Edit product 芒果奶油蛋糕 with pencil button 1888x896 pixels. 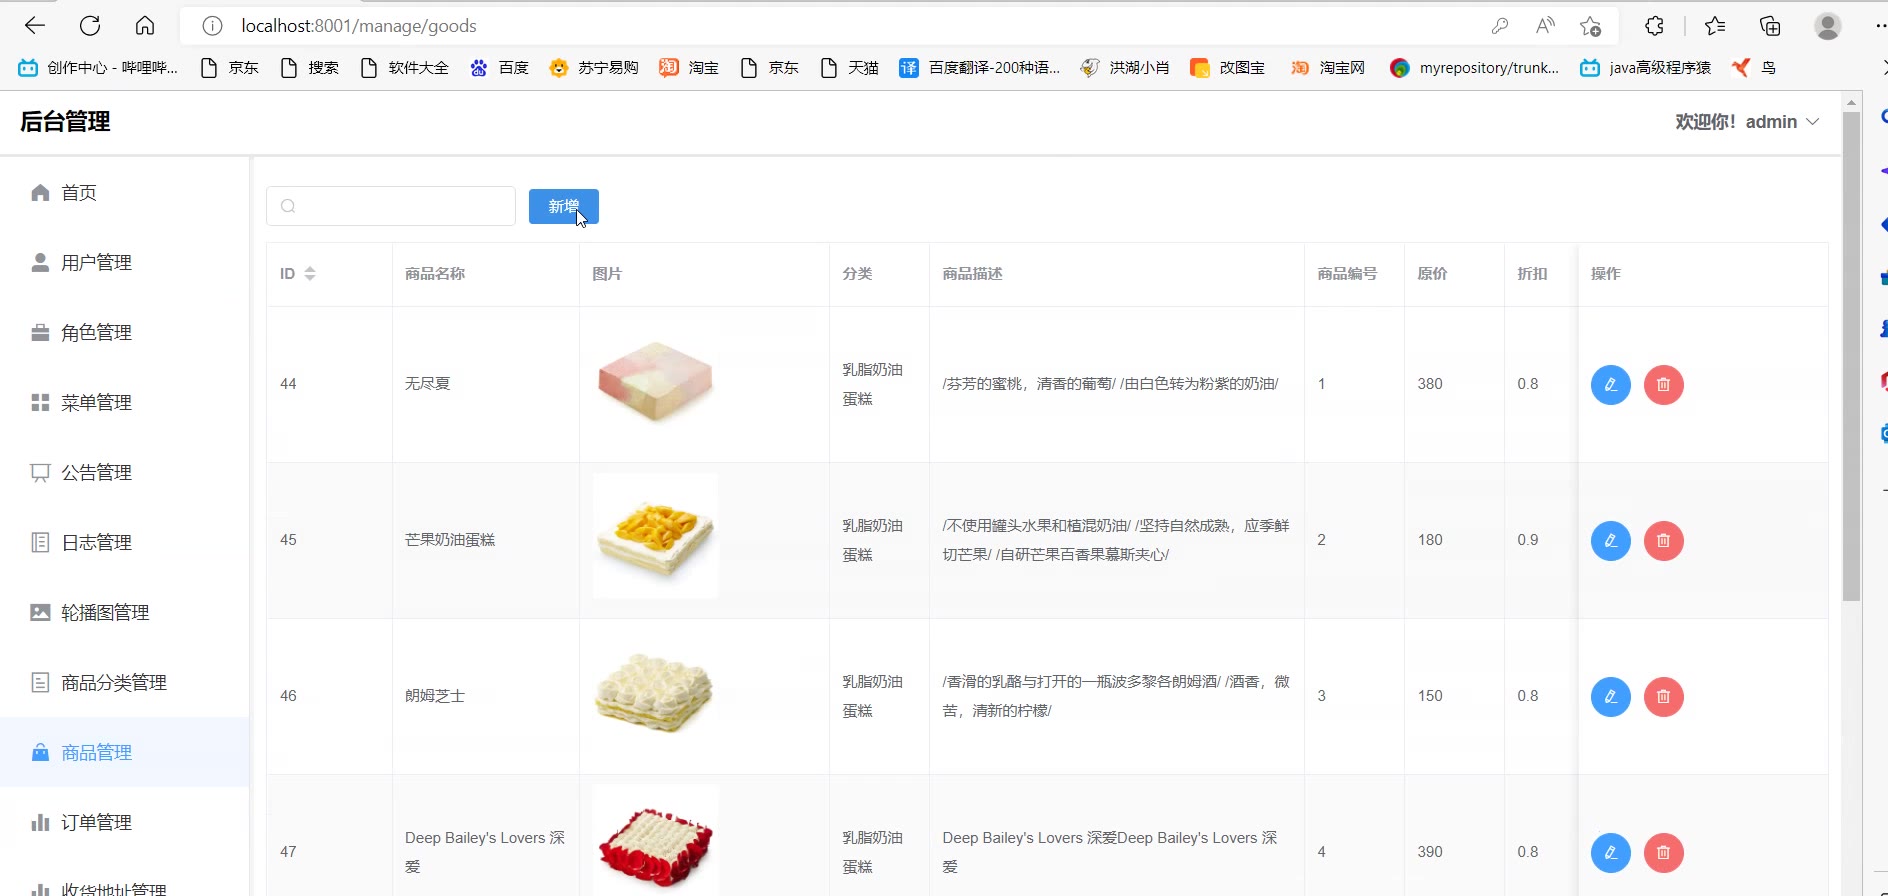(1611, 541)
